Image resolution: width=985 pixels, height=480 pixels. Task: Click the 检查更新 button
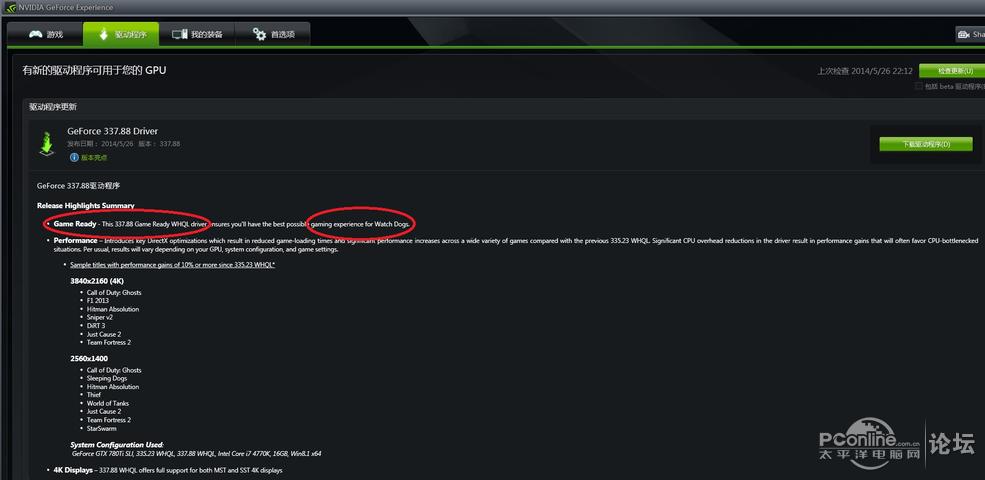(x=952, y=70)
